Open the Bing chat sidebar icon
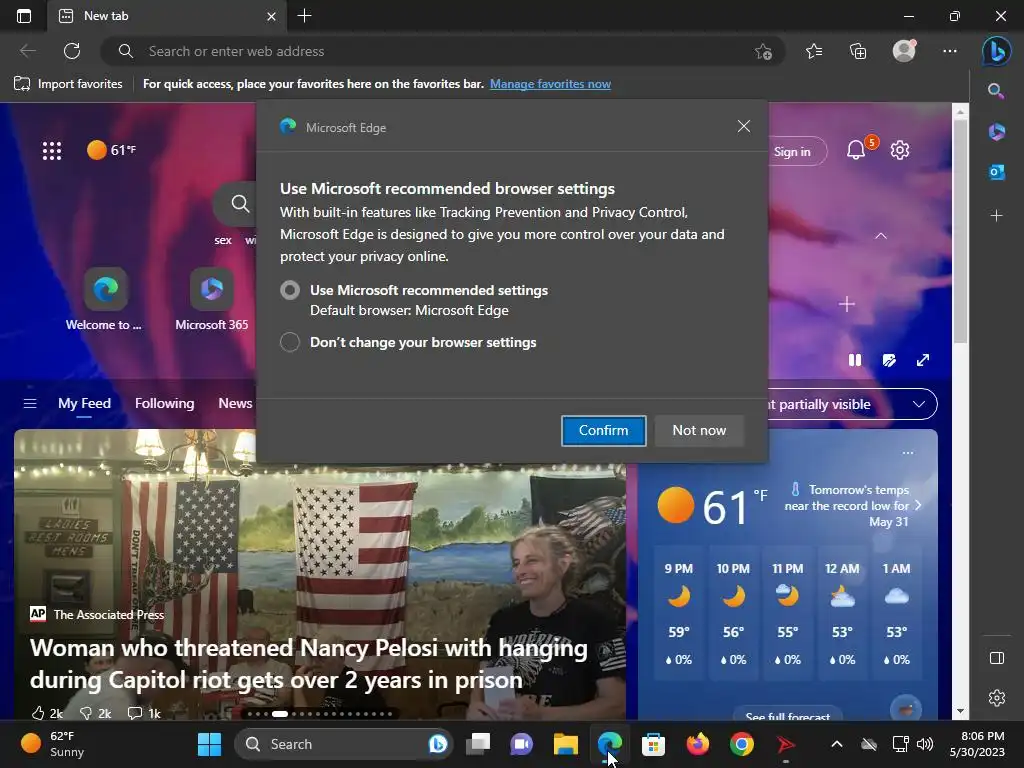This screenshot has width=1024, height=768. coord(997,51)
